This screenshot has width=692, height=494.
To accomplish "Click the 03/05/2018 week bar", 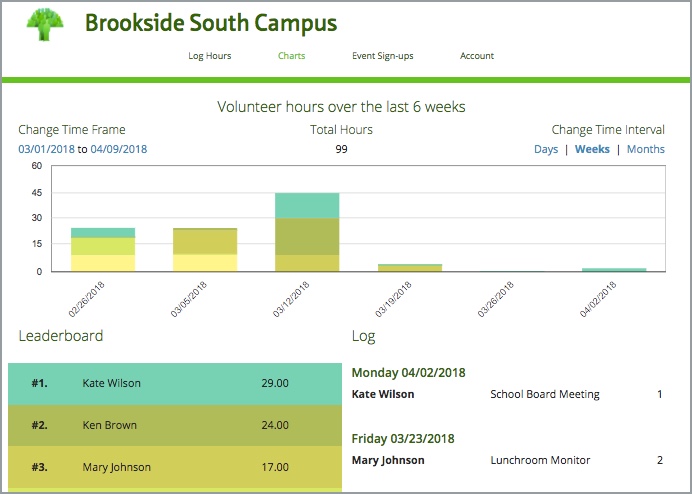I will tap(205, 250).
